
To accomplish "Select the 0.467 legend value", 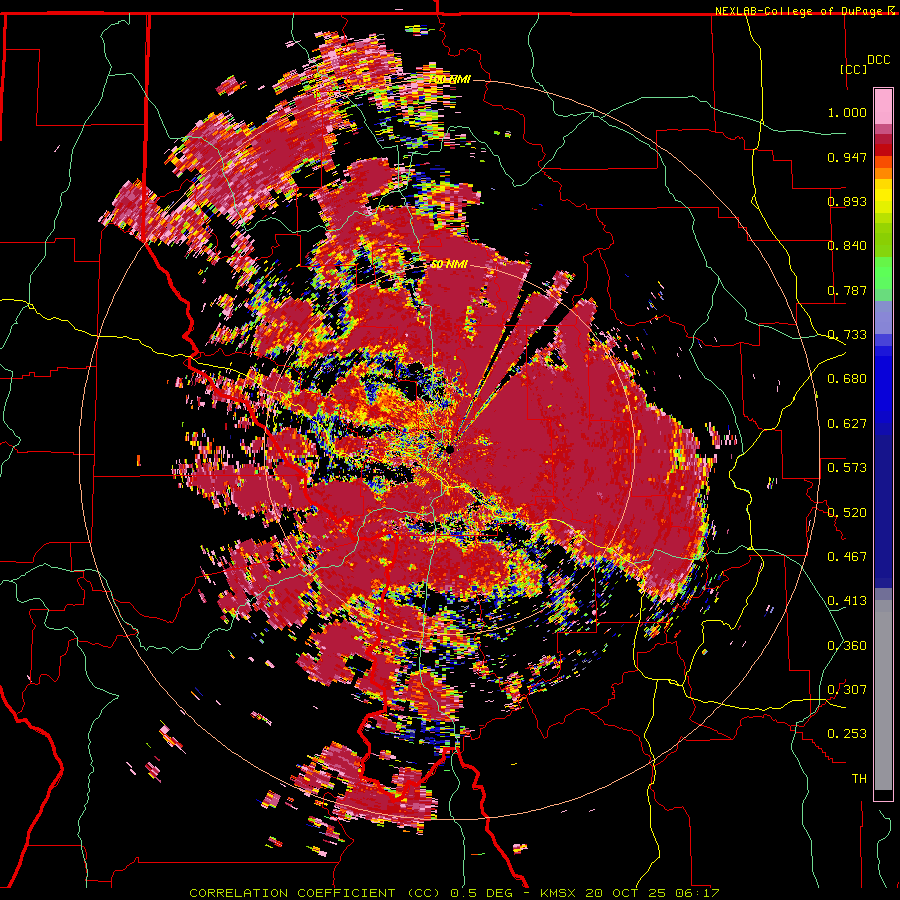I will pyautogui.click(x=847, y=556).
